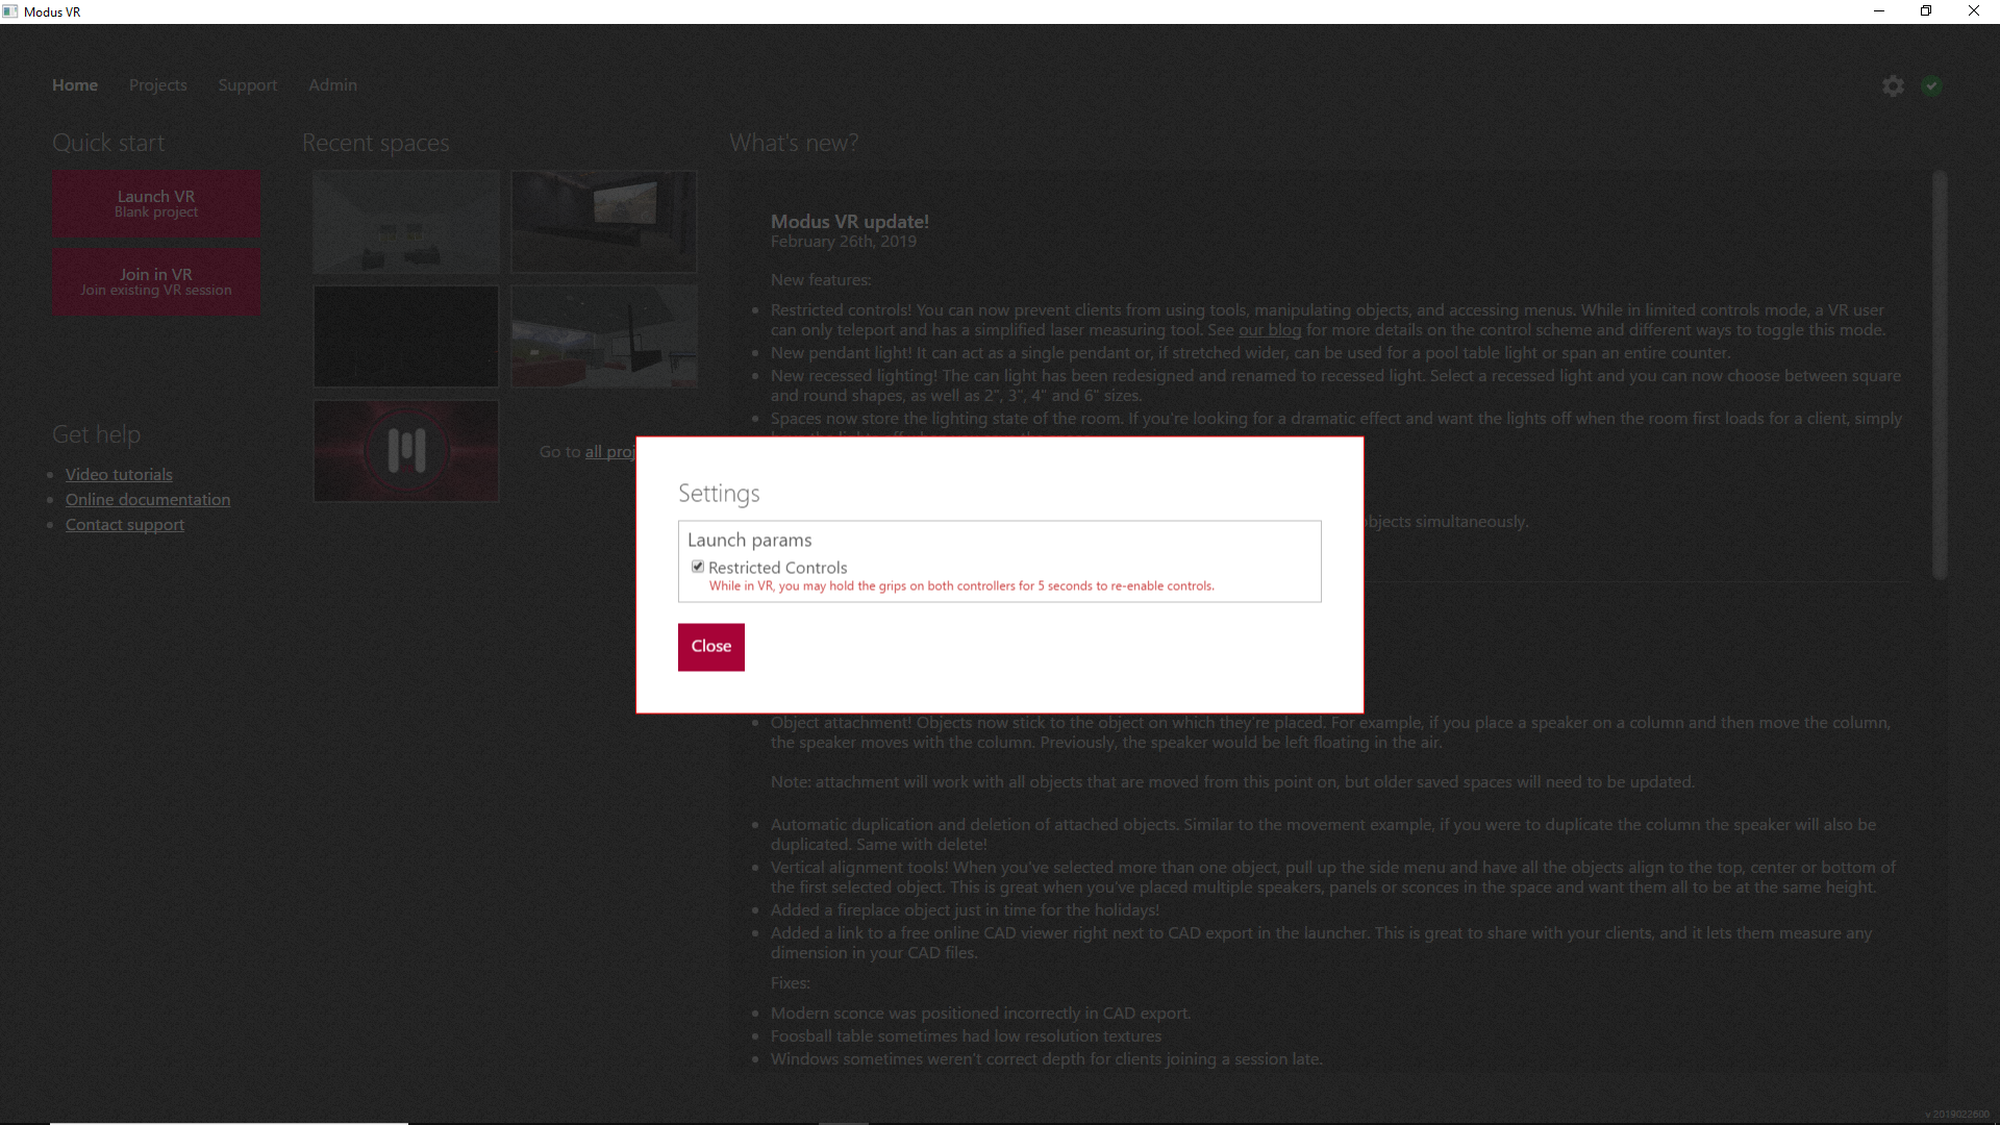Click the red grips hint text
The image size is (2000, 1125).
[x=962, y=586]
